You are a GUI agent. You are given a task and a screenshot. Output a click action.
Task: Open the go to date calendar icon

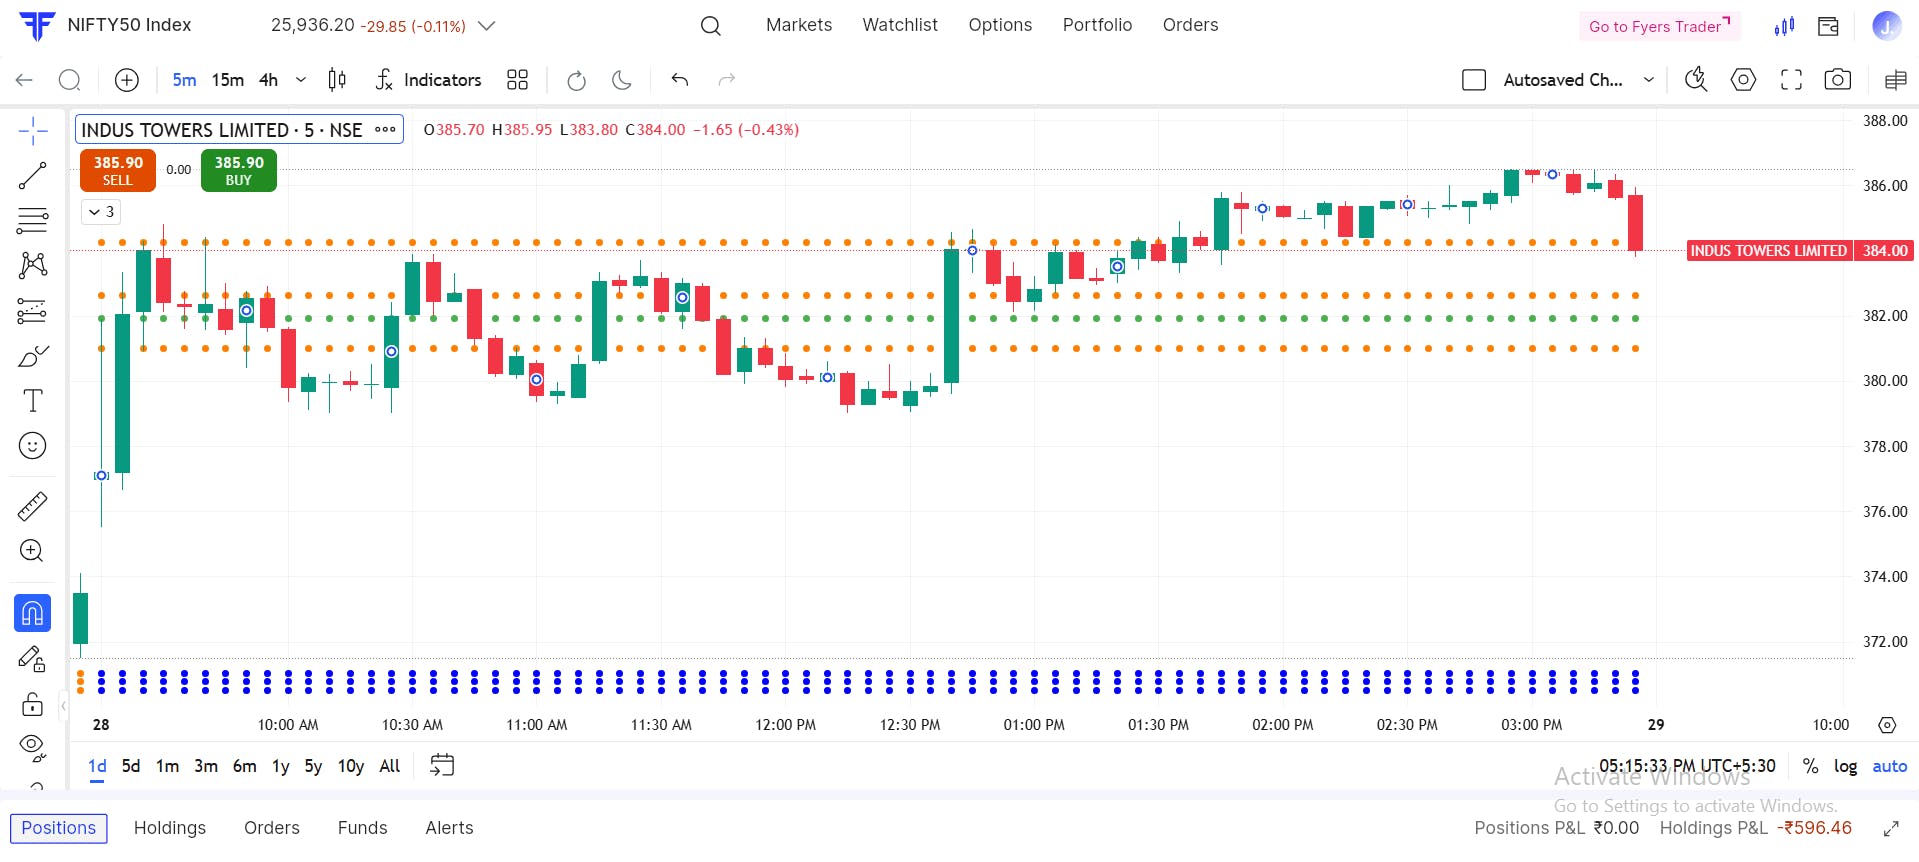[x=442, y=766]
